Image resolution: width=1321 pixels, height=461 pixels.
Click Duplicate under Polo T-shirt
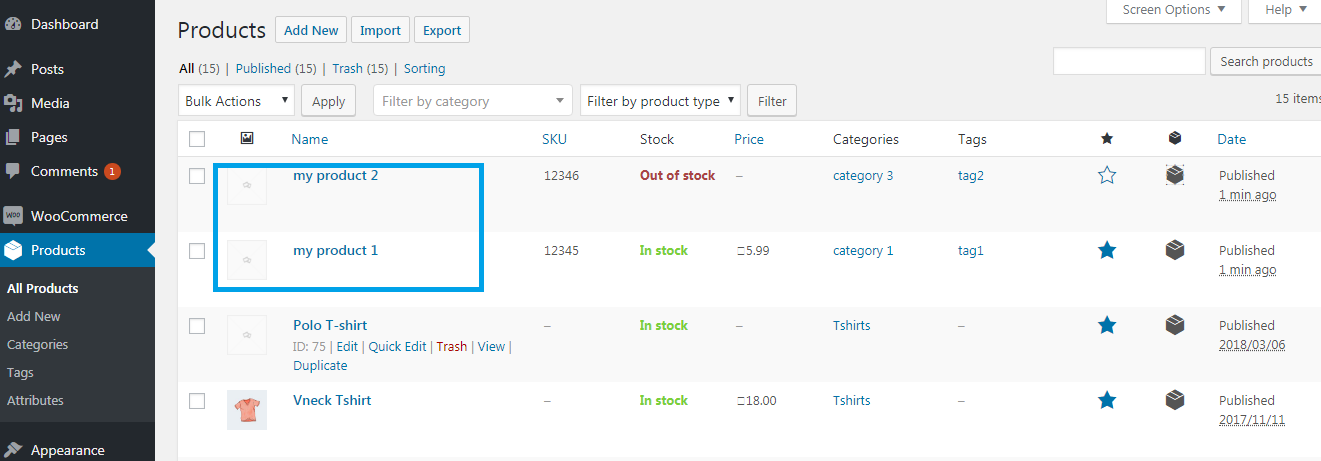[320, 365]
